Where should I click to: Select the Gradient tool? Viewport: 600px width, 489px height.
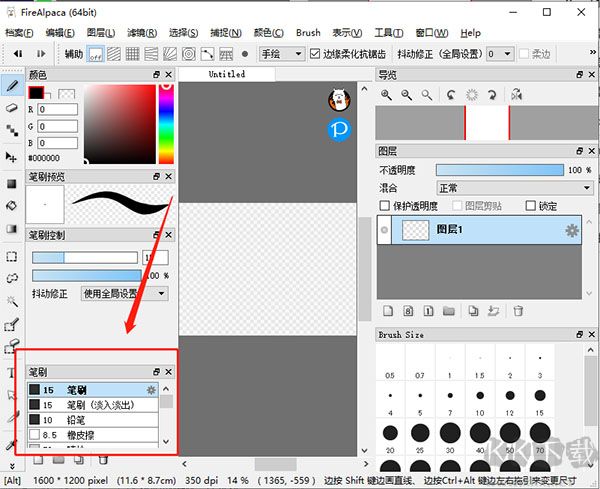(x=11, y=228)
